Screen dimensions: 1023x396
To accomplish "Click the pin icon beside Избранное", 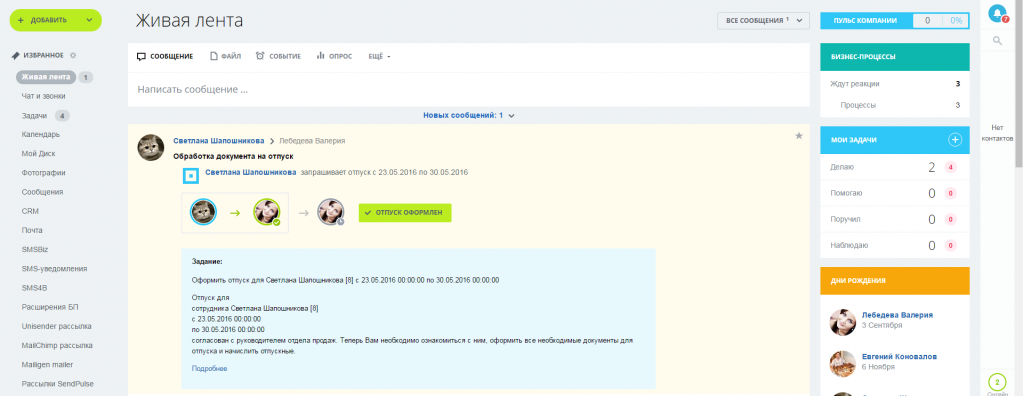I will [x=15, y=55].
